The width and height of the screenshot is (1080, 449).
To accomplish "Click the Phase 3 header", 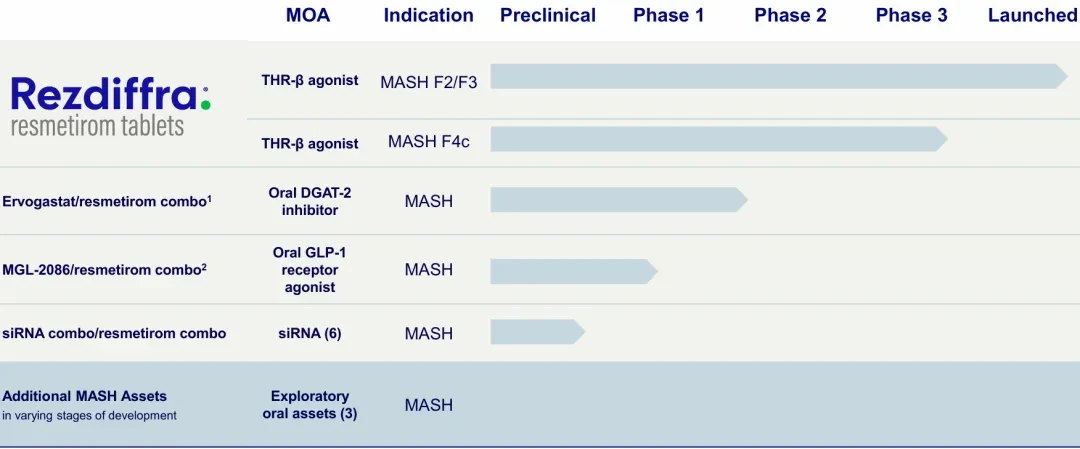I will tap(911, 15).
